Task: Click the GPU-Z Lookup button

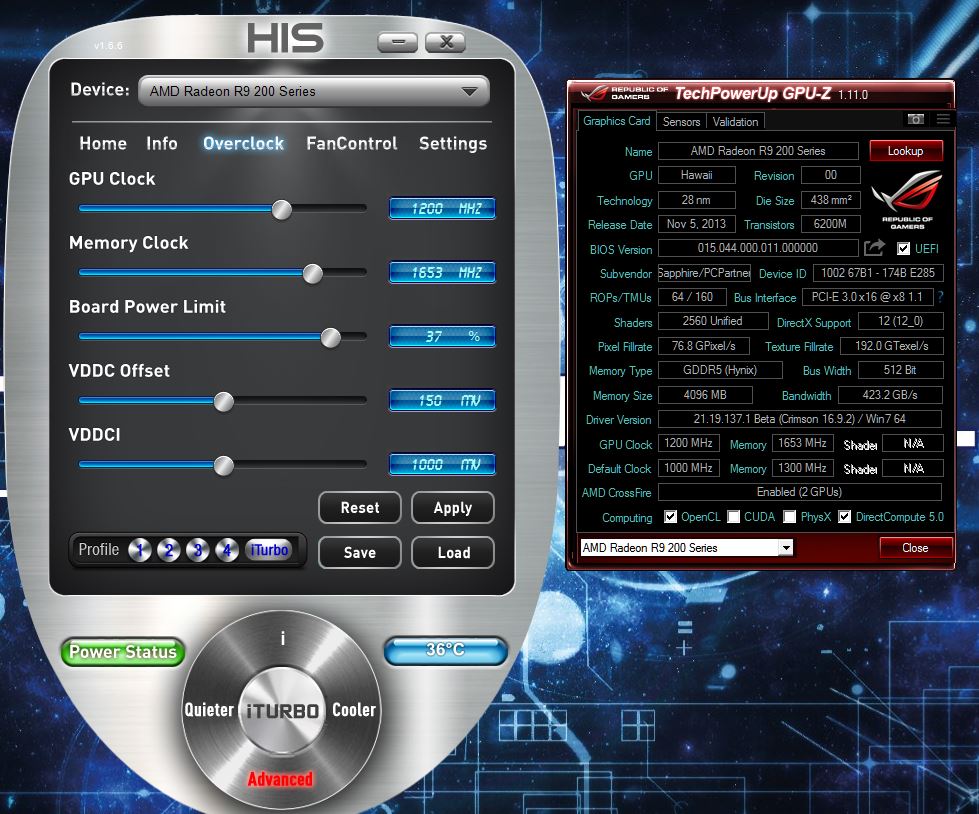Action: click(x=905, y=150)
